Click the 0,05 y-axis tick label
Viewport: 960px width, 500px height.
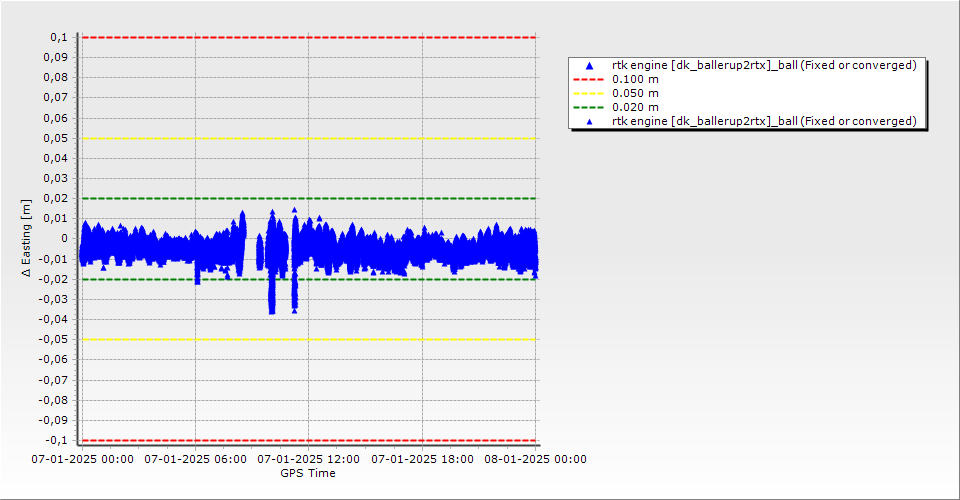click(56, 138)
